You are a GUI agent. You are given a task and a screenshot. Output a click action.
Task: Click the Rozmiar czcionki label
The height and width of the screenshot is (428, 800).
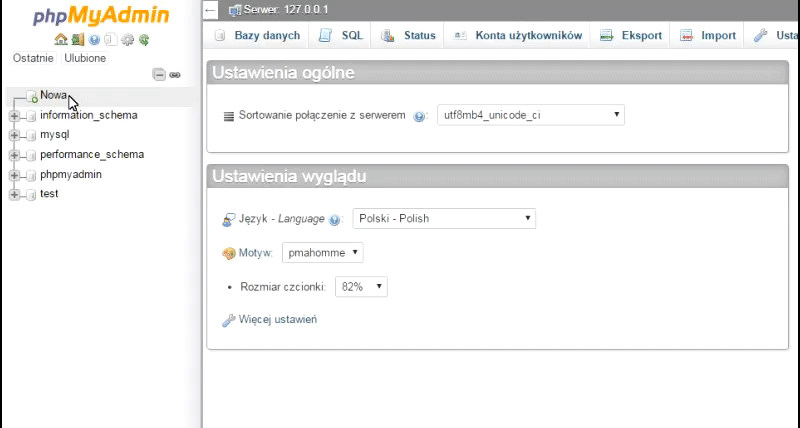tap(283, 287)
